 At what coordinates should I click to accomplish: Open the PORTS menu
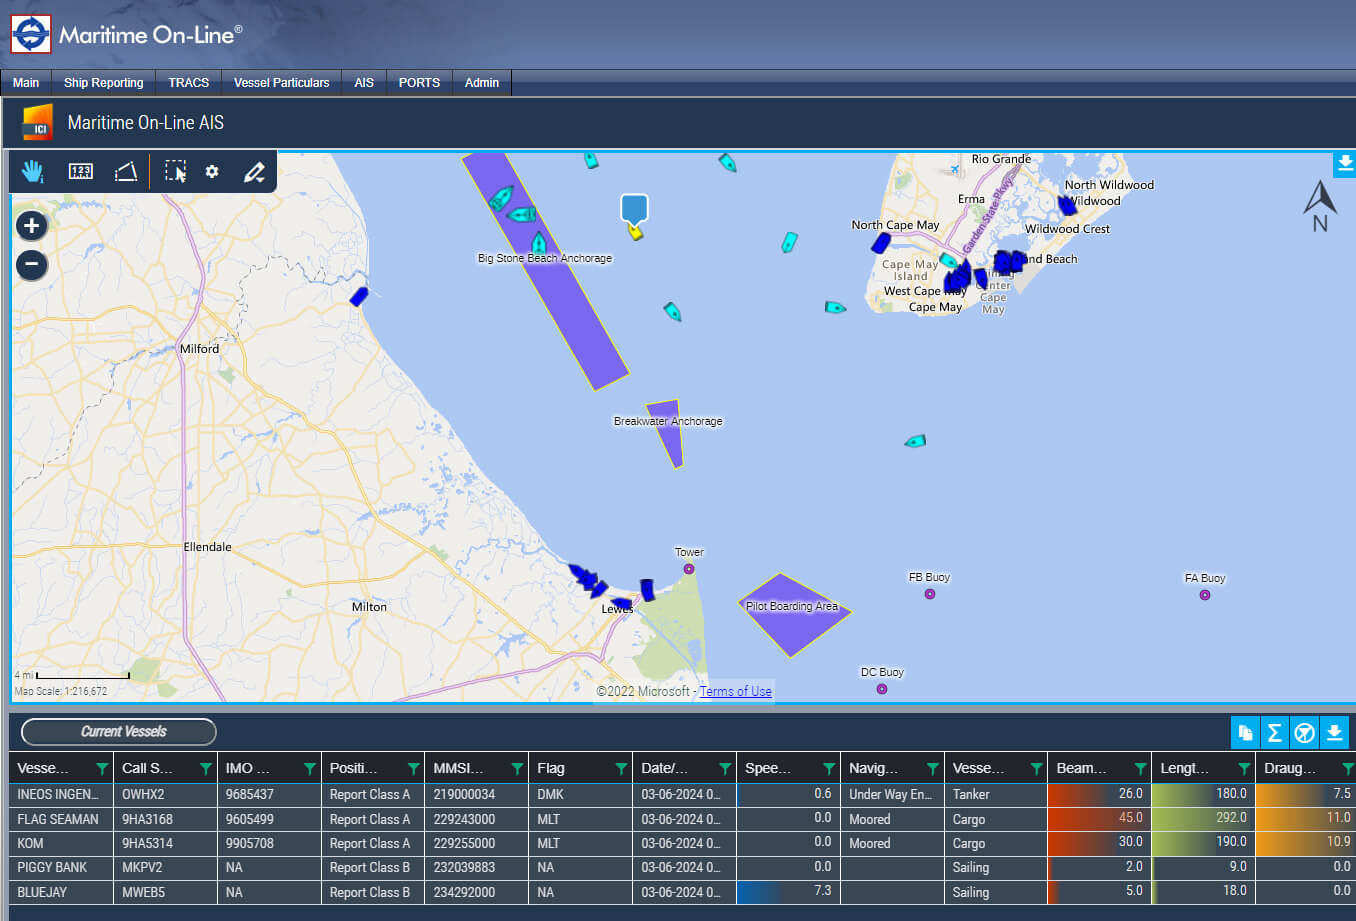419,83
